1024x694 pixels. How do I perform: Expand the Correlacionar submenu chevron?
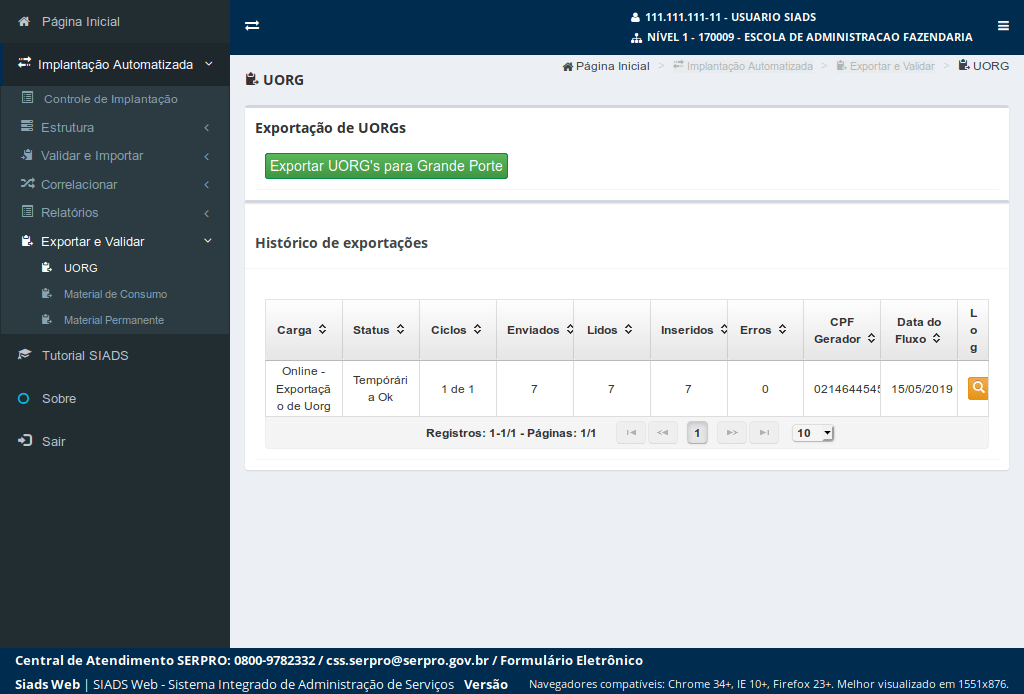(206, 185)
